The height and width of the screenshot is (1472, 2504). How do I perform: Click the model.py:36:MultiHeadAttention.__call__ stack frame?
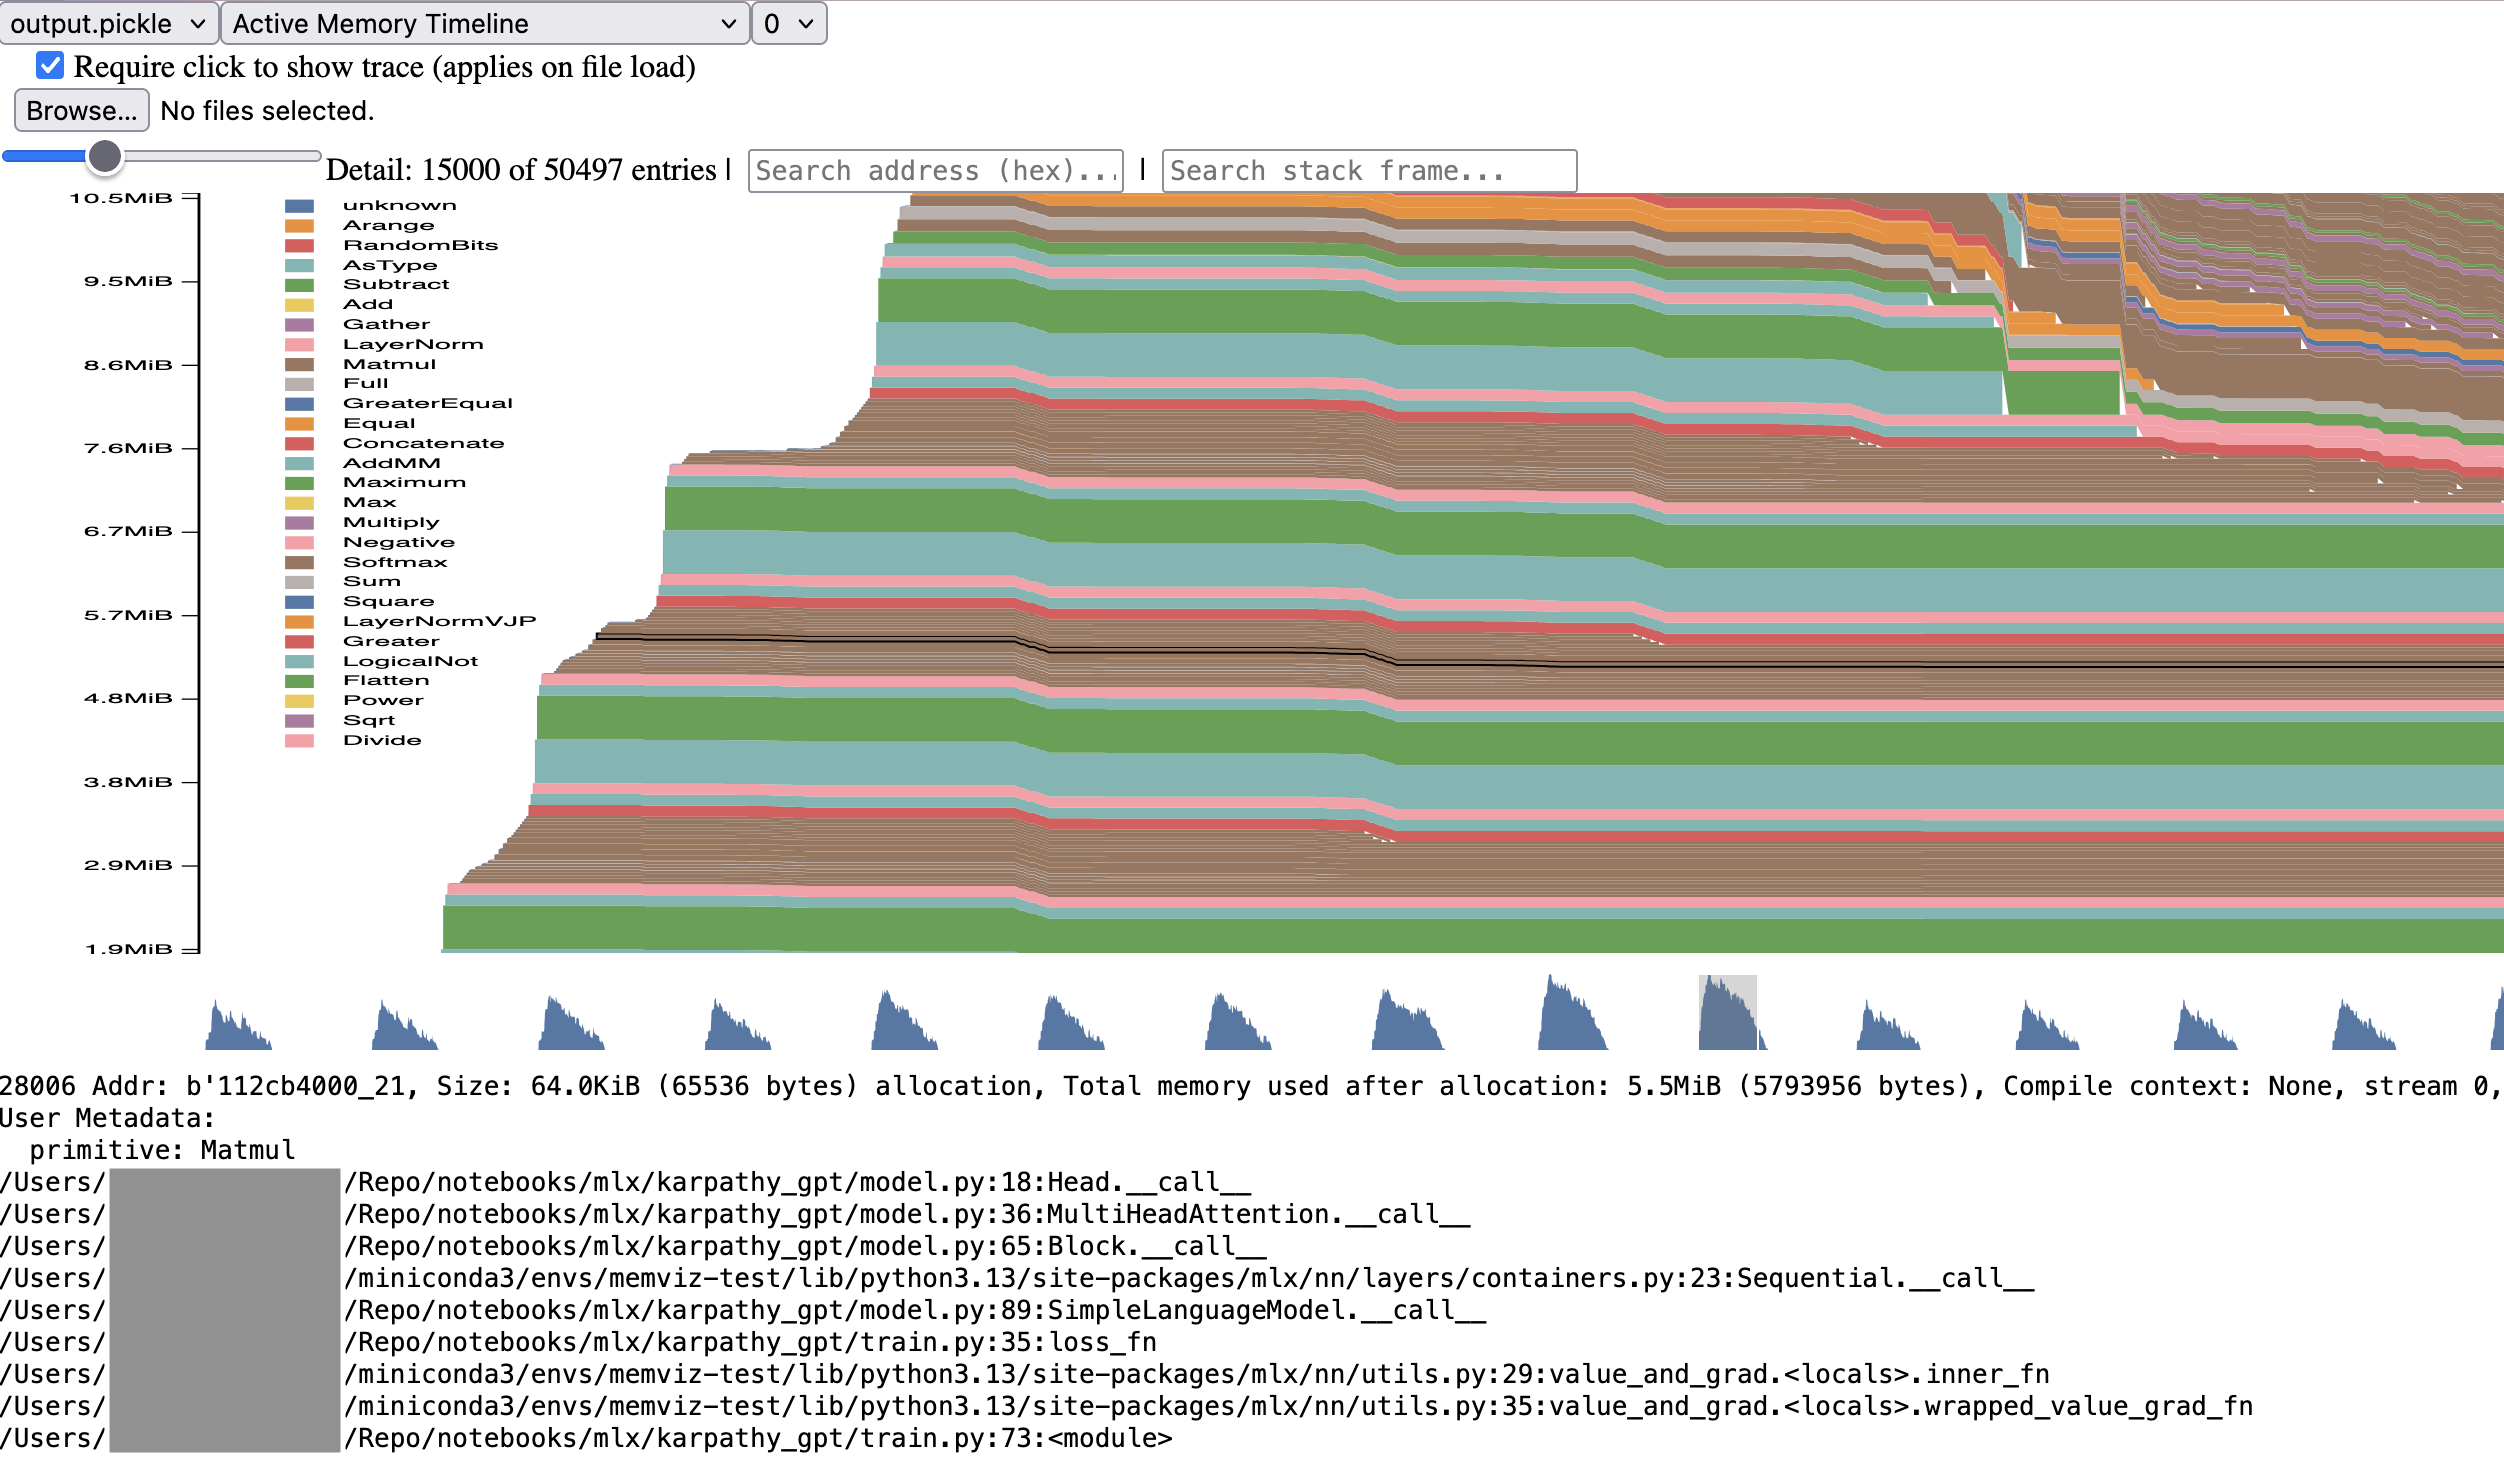coord(735,1214)
